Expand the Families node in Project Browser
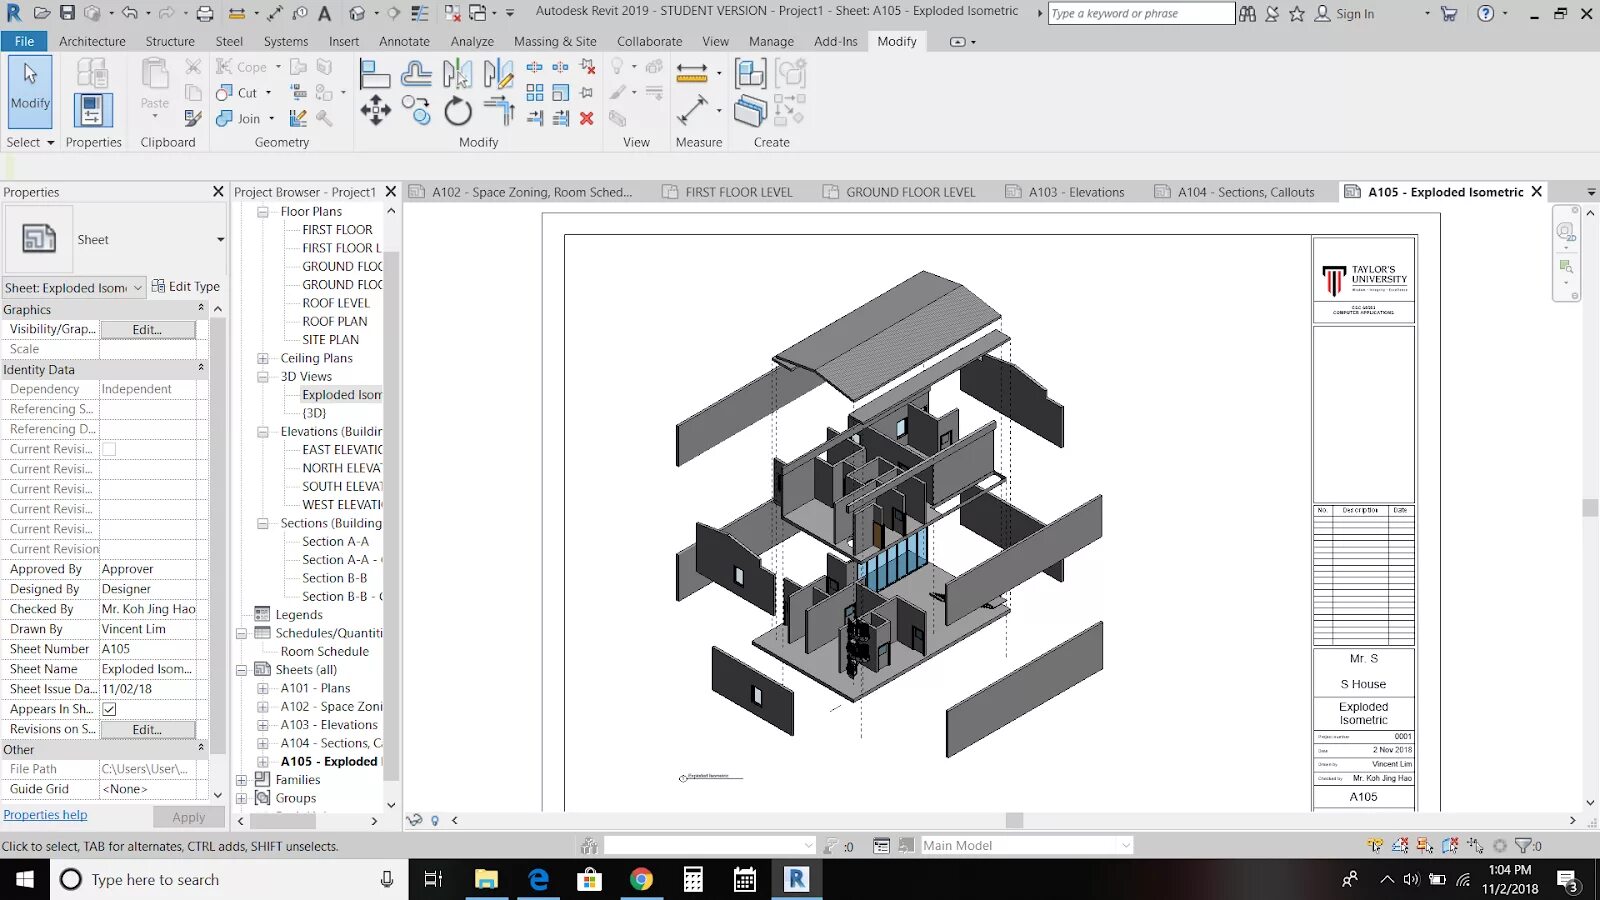 tap(241, 780)
